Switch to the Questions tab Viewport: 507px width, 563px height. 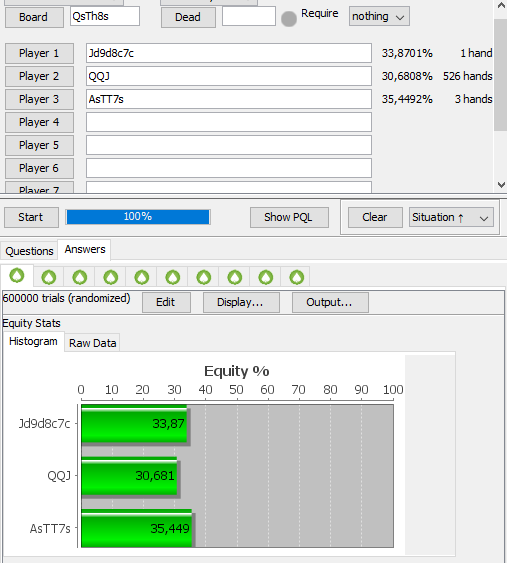pyautogui.click(x=29, y=251)
